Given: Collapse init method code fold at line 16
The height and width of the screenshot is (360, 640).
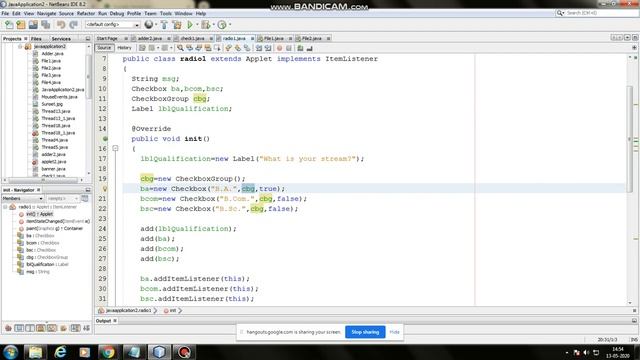Looking at the screenshot, I should pos(115,148).
